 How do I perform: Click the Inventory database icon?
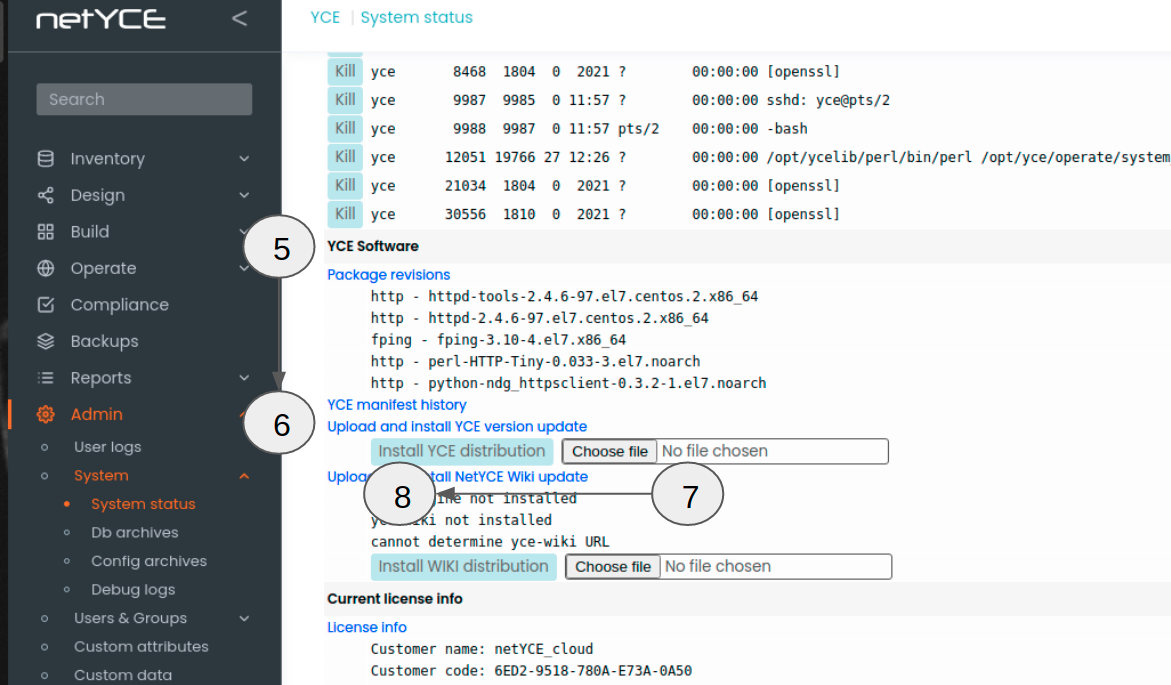pyautogui.click(x=46, y=158)
